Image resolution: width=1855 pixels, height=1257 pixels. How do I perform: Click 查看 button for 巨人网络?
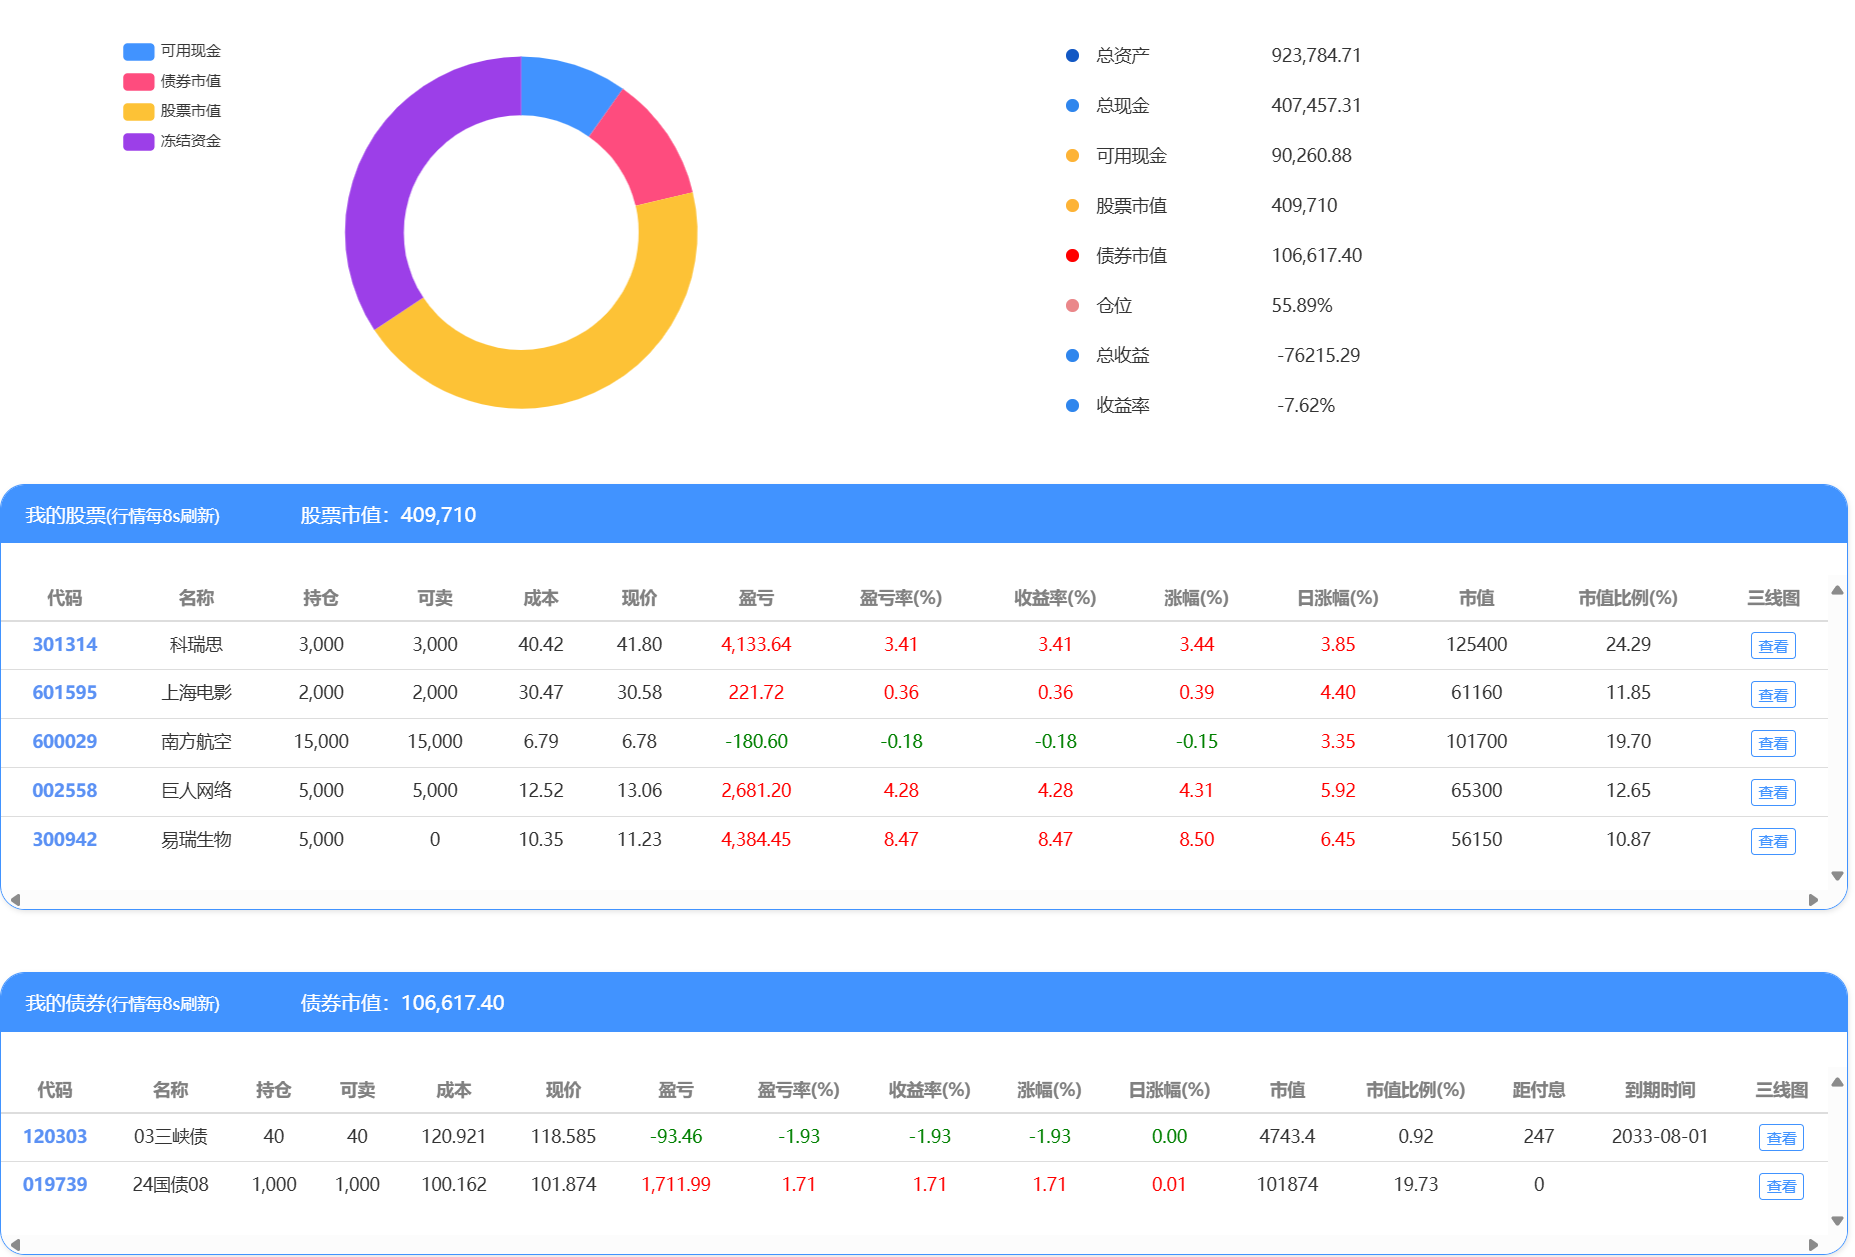coord(1772,793)
